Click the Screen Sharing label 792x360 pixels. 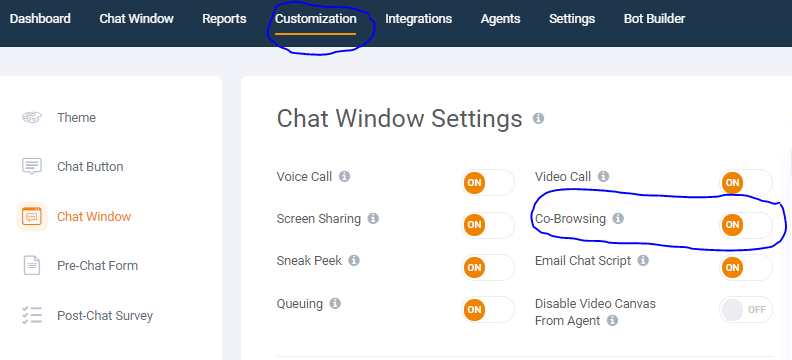click(x=319, y=219)
